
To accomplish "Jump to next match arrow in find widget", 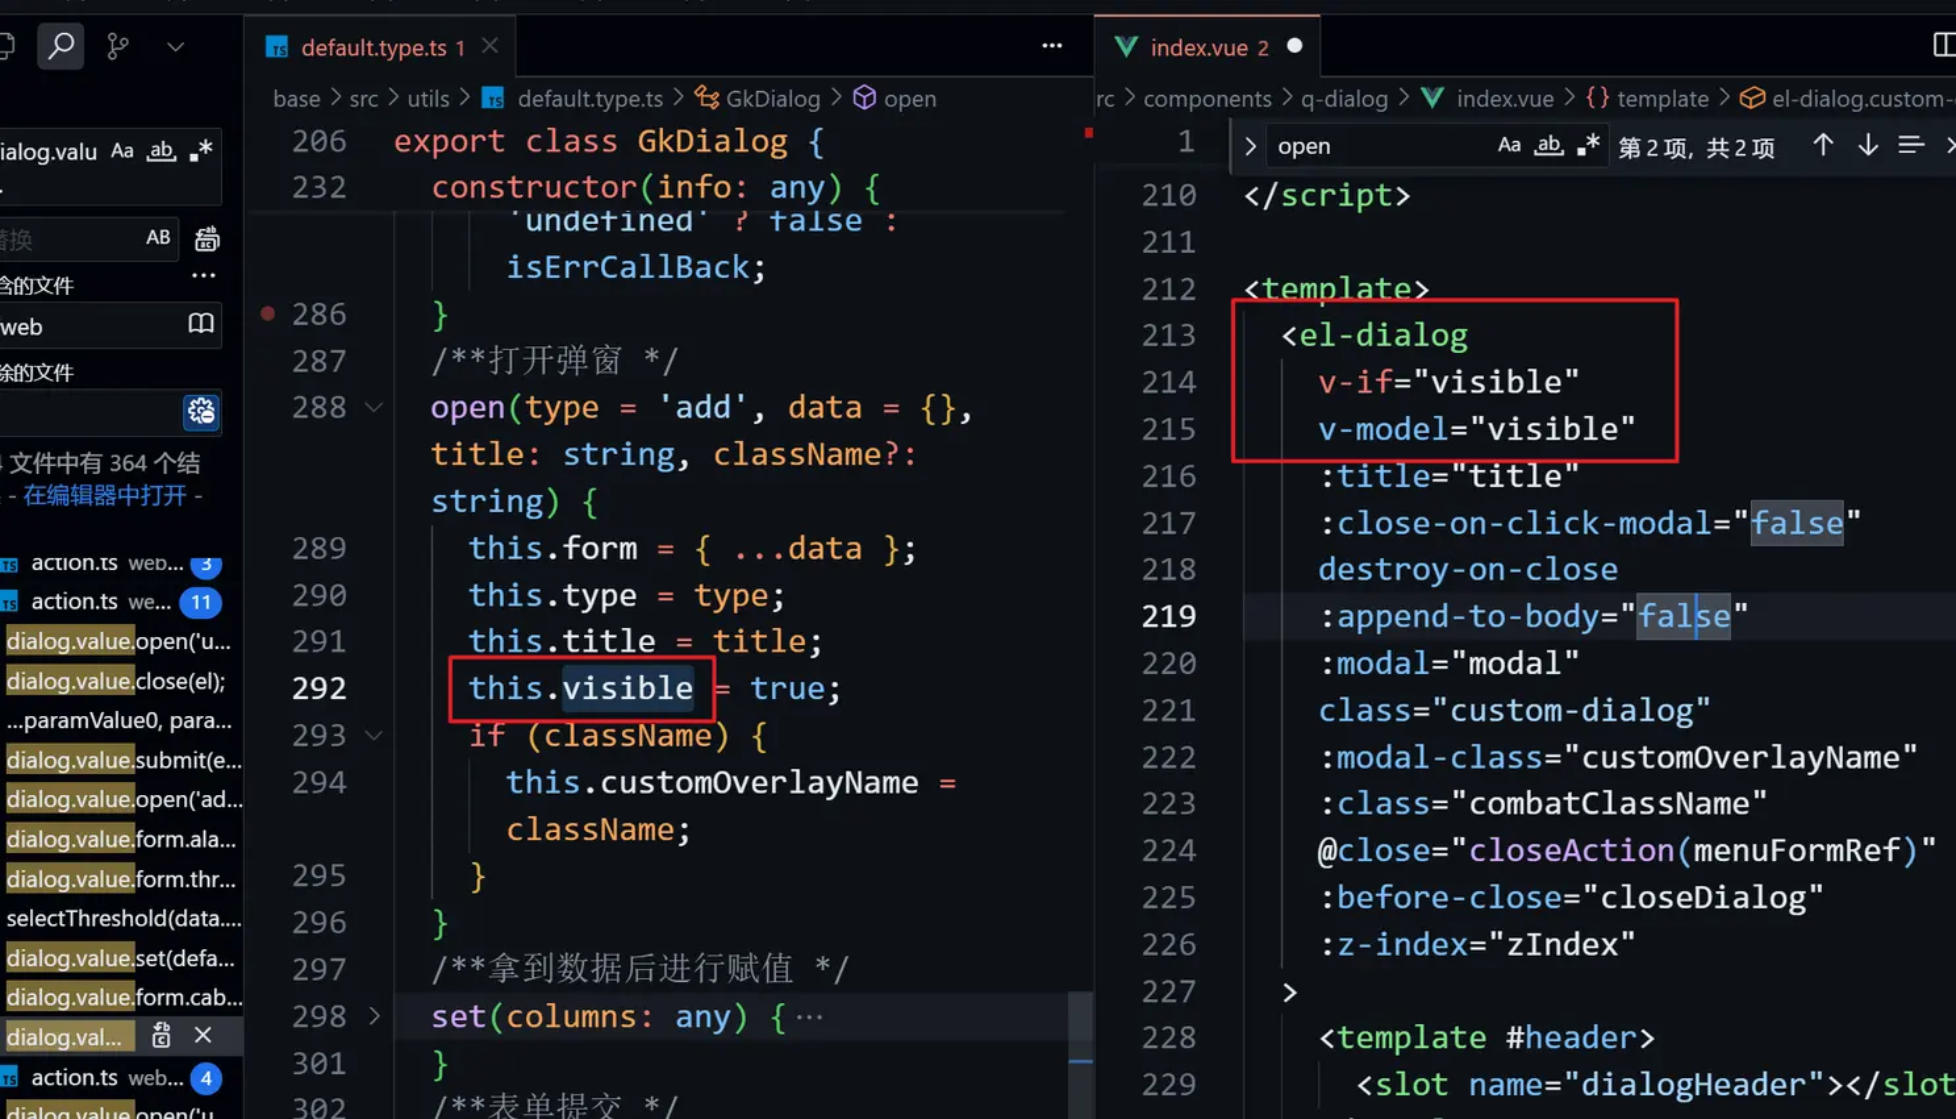I will [1867, 146].
